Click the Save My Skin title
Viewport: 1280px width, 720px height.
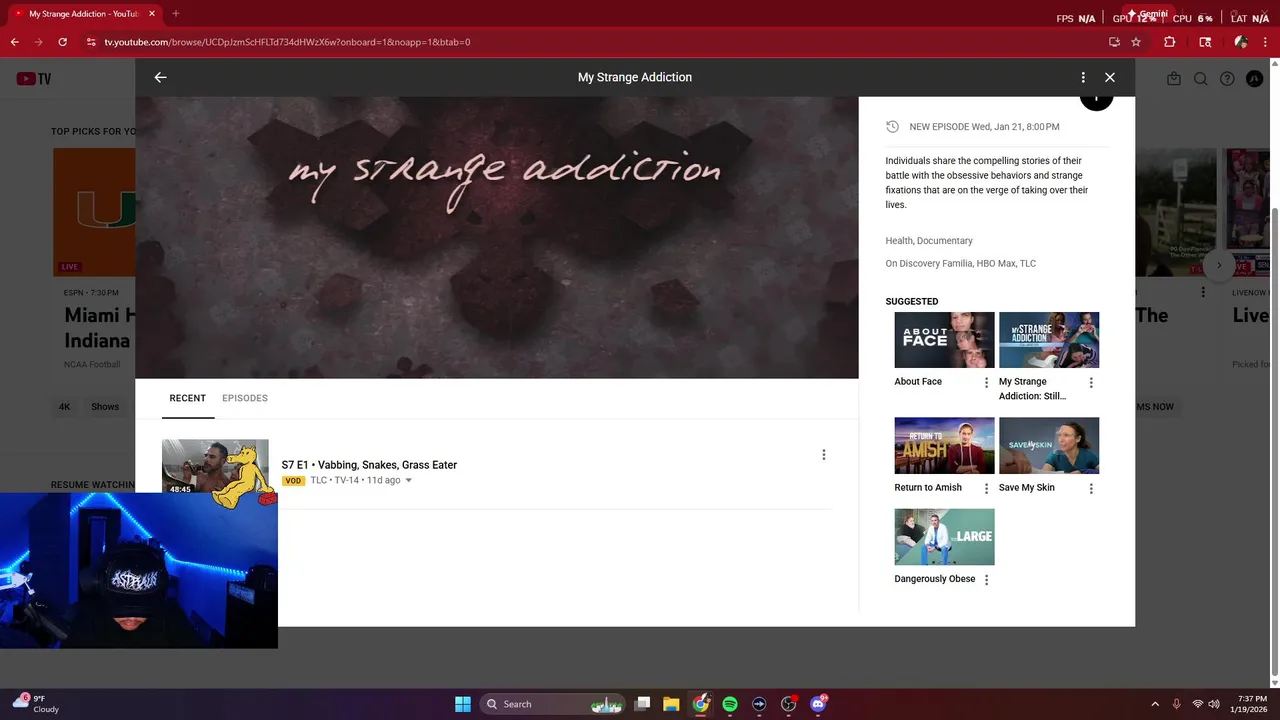1027,488
